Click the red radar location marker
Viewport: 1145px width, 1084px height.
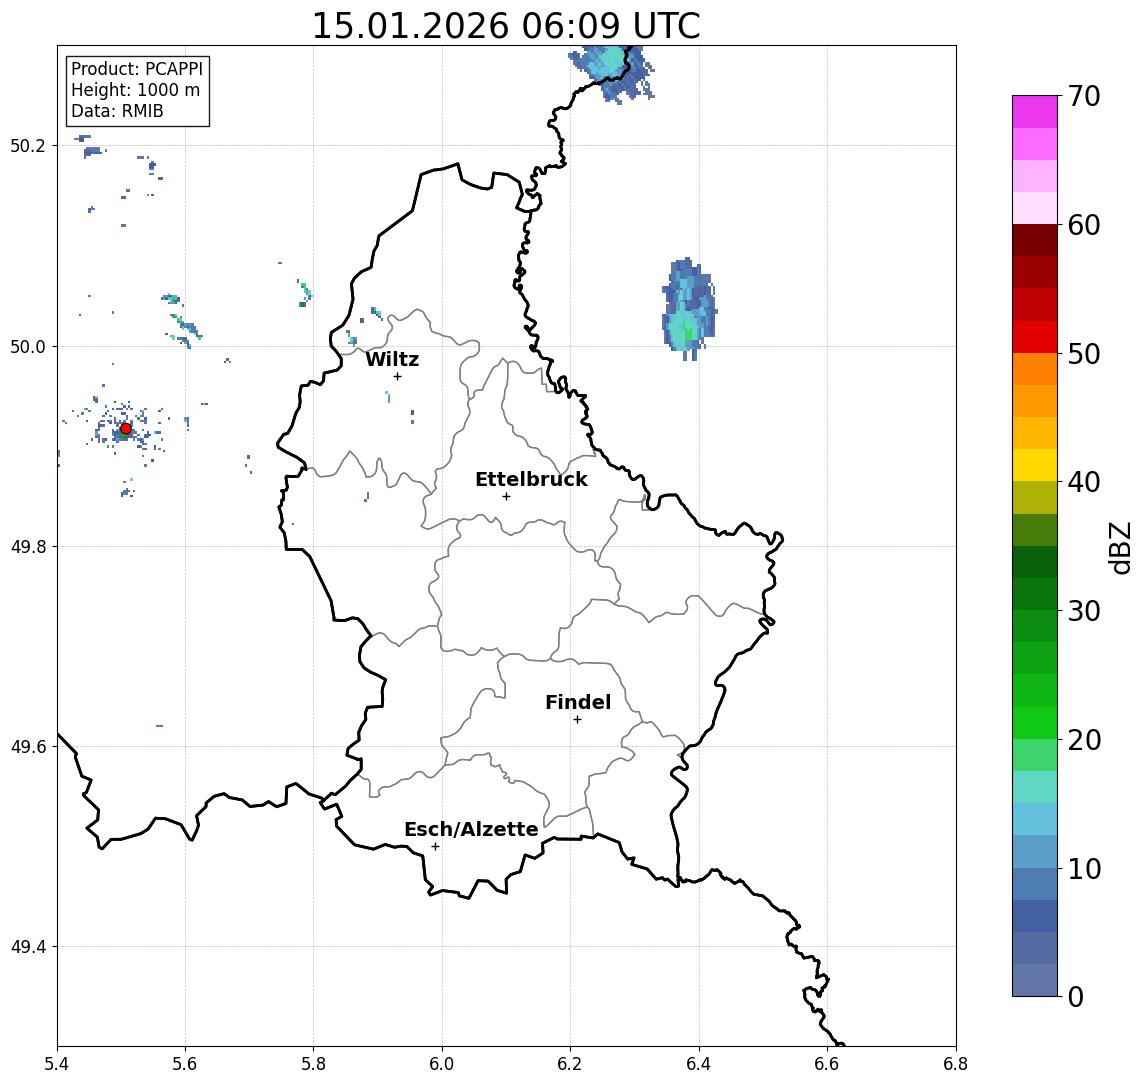pos(126,429)
